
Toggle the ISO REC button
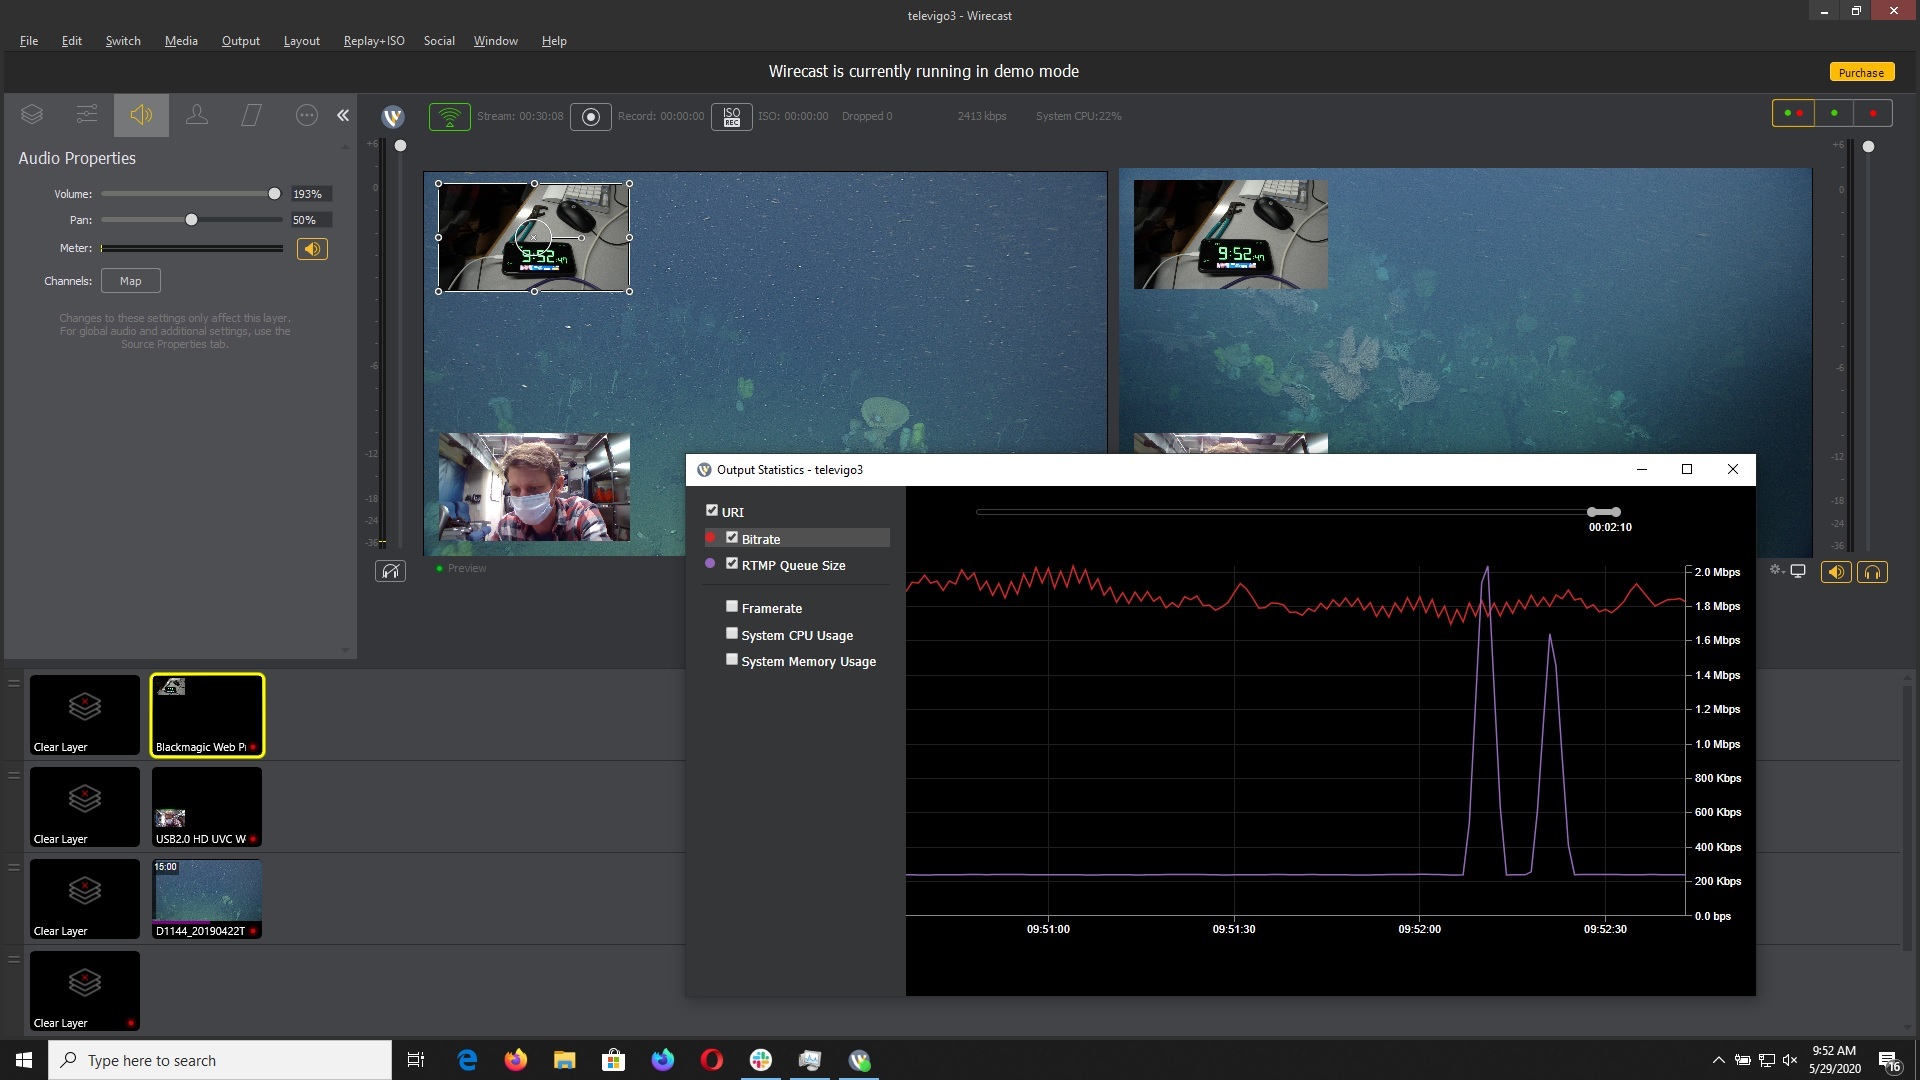(732, 117)
